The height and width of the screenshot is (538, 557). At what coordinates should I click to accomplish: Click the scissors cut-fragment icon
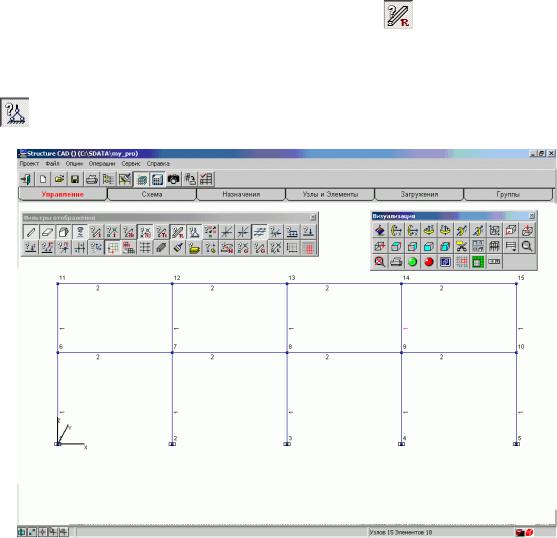tap(461, 246)
